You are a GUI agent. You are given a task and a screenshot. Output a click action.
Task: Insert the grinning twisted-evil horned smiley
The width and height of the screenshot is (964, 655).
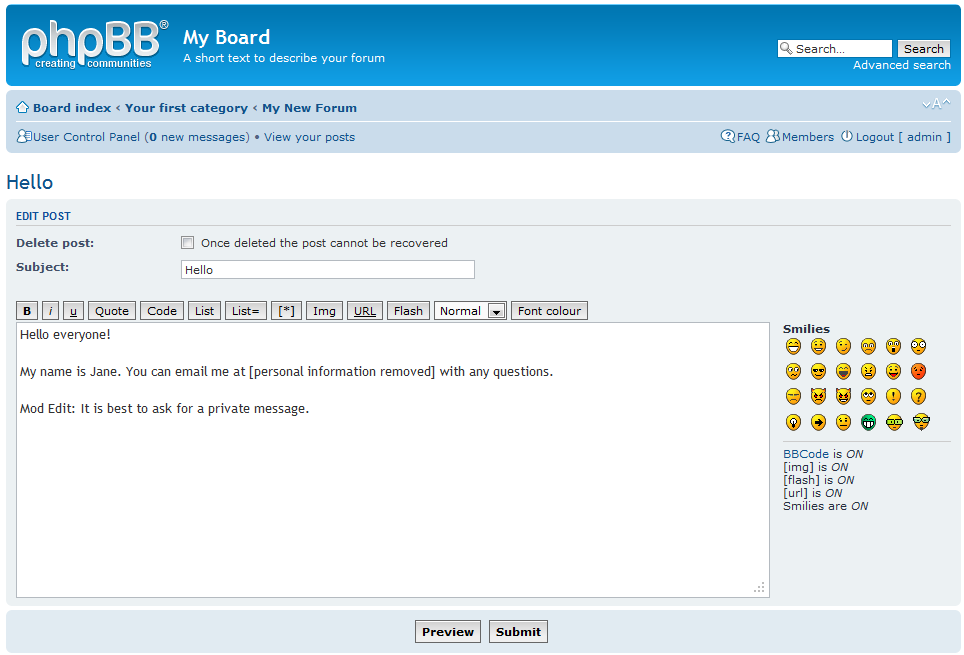[844, 397]
